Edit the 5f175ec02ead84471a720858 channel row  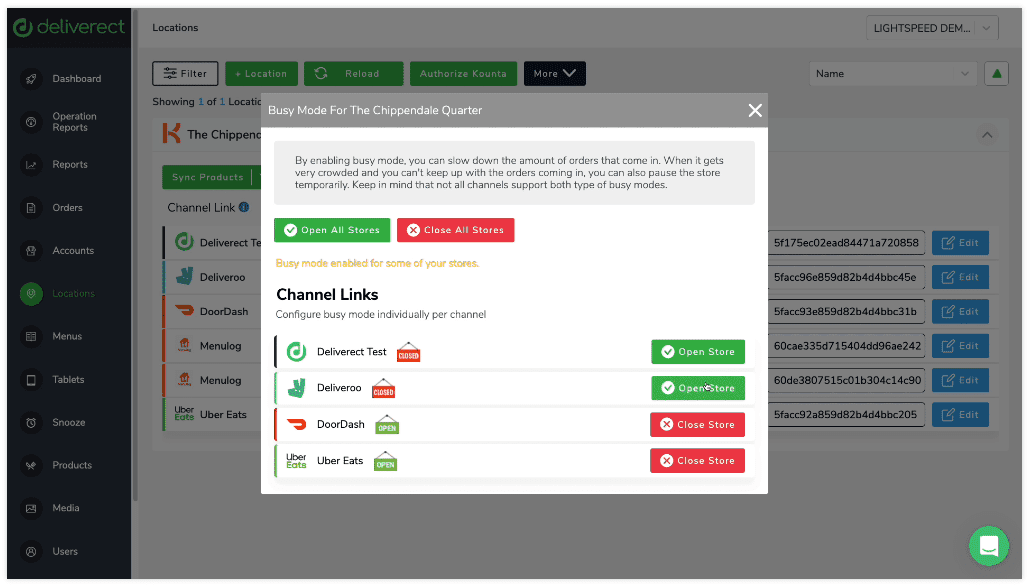click(x=960, y=243)
